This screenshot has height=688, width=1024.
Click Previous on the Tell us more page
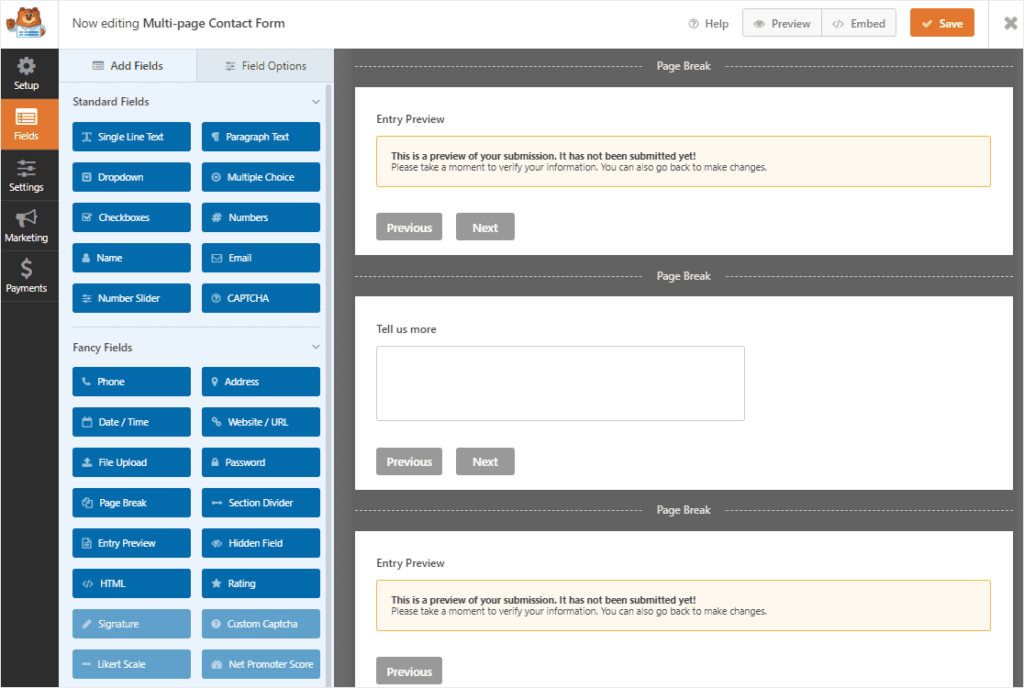point(409,461)
